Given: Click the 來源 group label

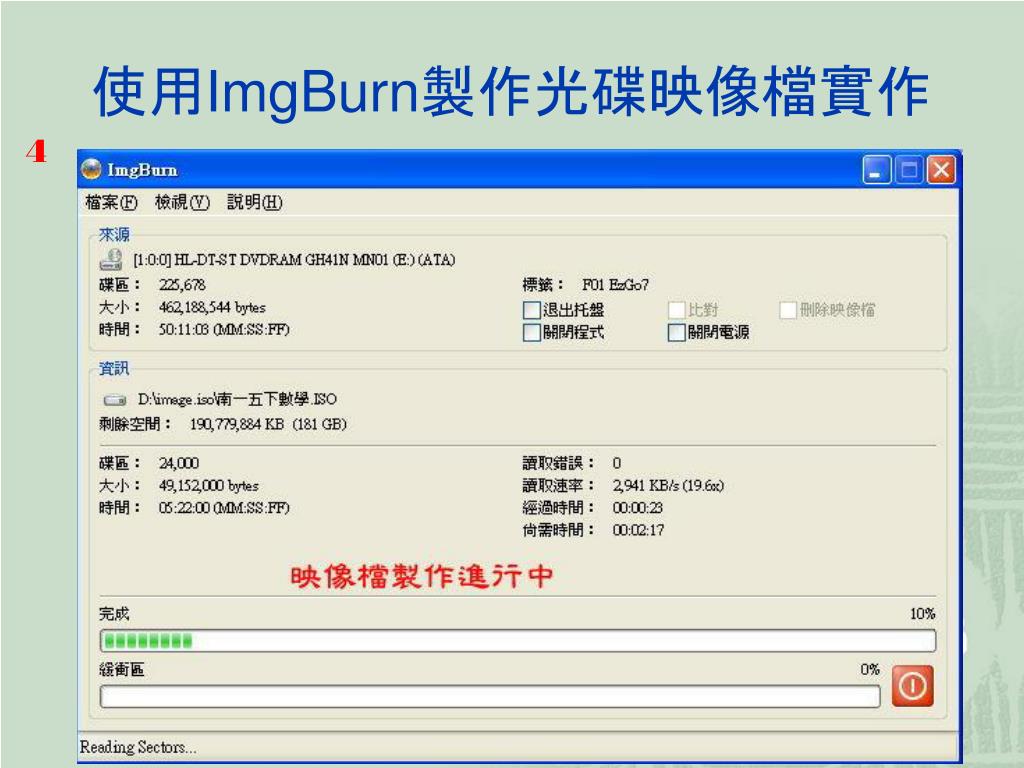Looking at the screenshot, I should pyautogui.click(x=114, y=234).
